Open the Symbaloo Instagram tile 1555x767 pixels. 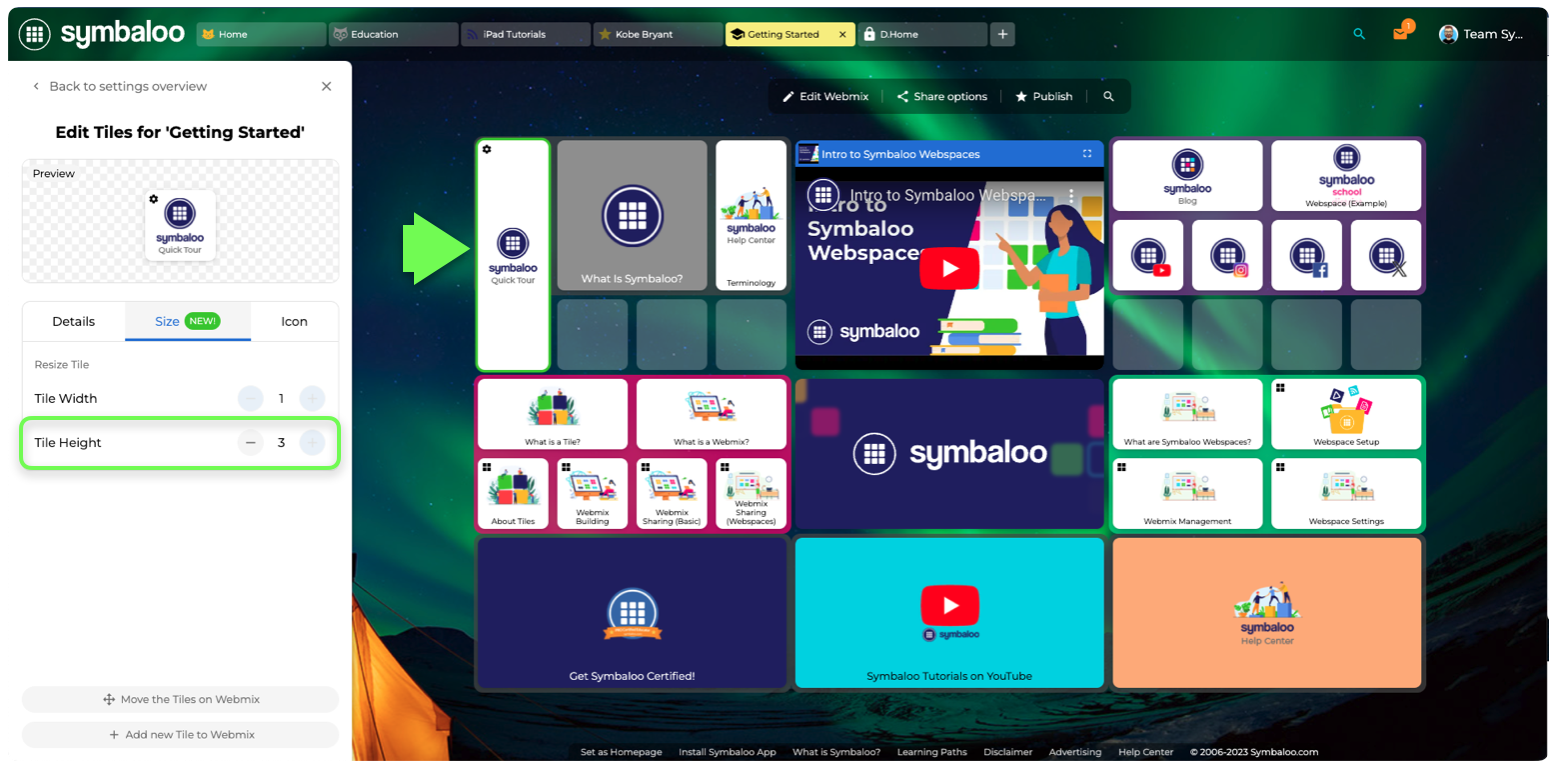pyautogui.click(x=1227, y=255)
